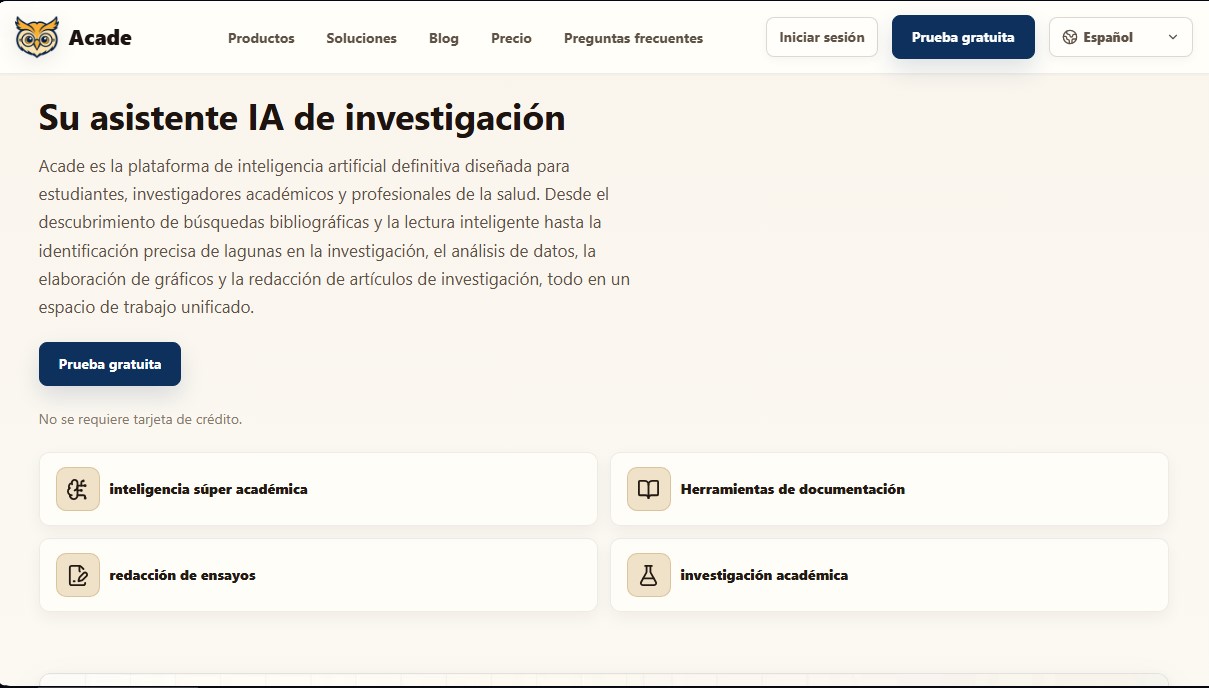Click the heading Su asistente IA de investigación
Viewport: 1209px width, 688px height.
point(302,118)
